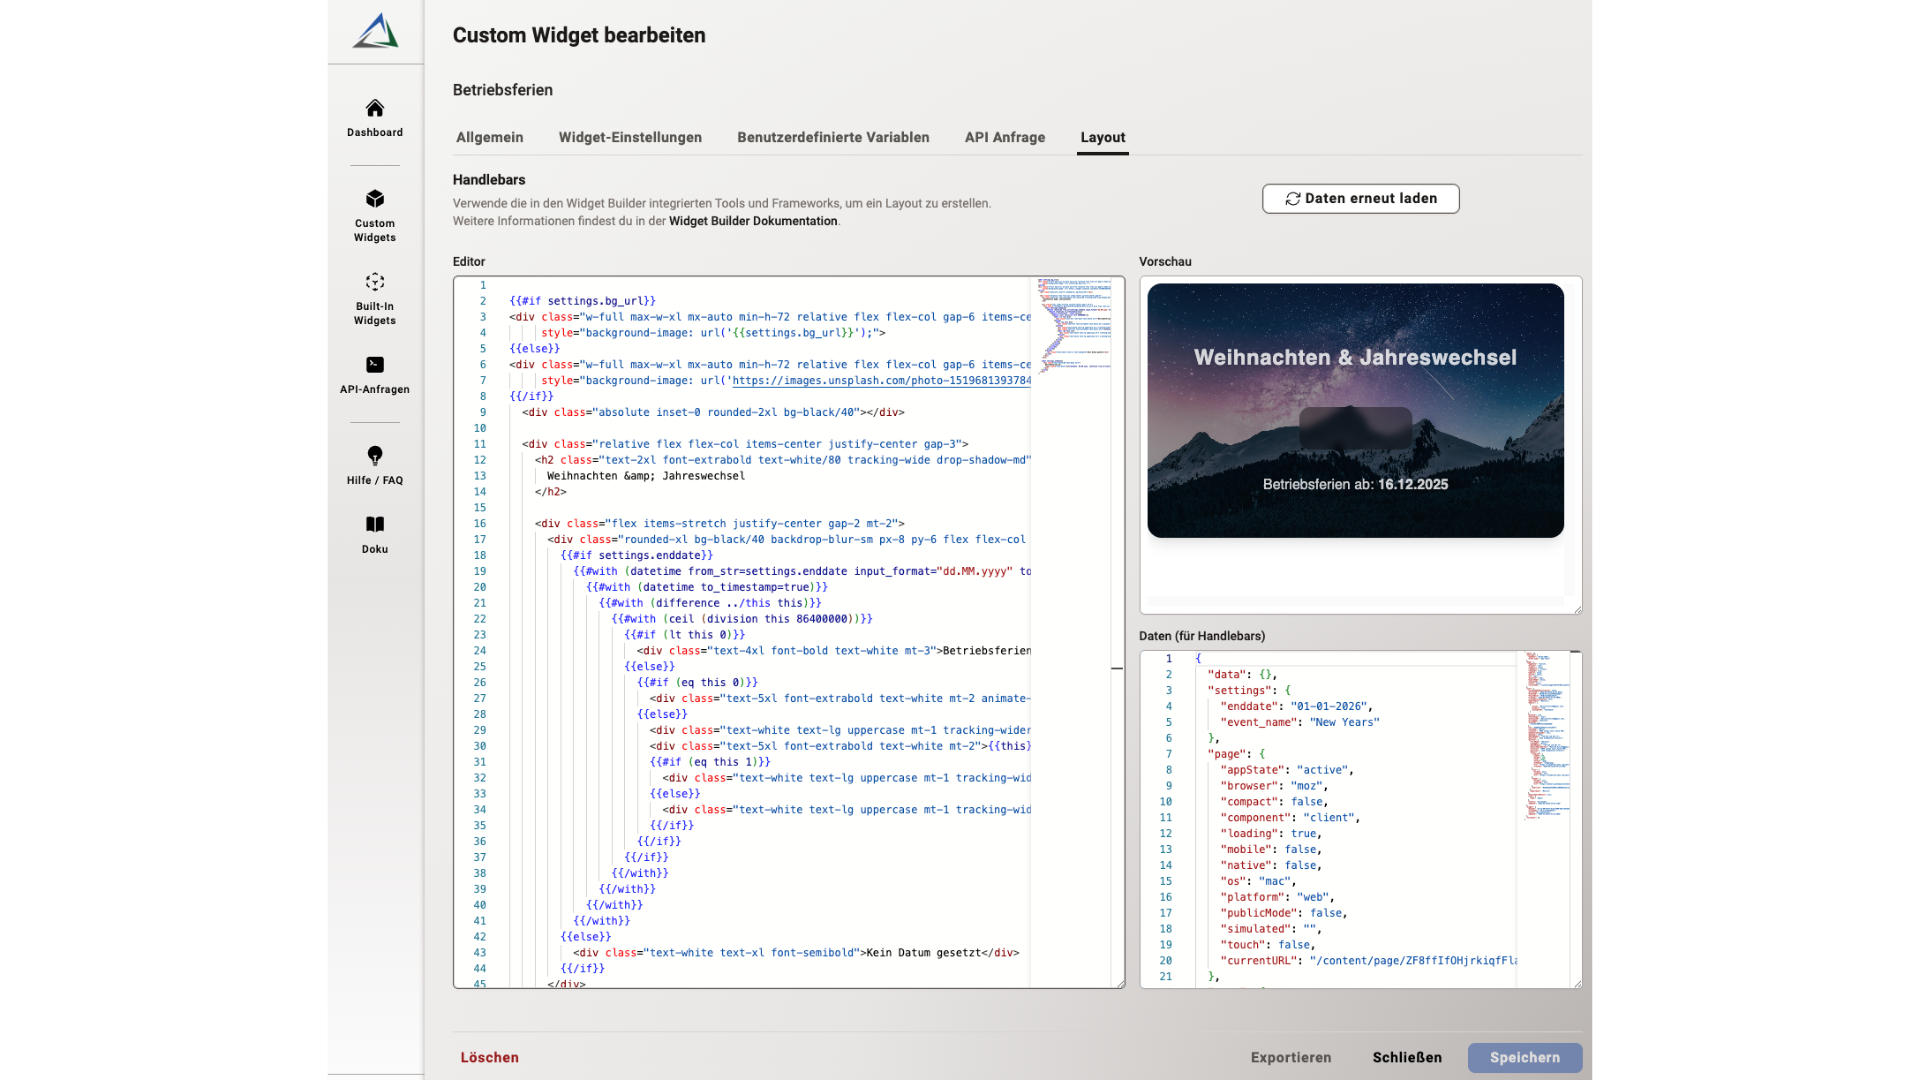Close the editor with Schließen
1920x1080 pixels.
(x=1406, y=1057)
